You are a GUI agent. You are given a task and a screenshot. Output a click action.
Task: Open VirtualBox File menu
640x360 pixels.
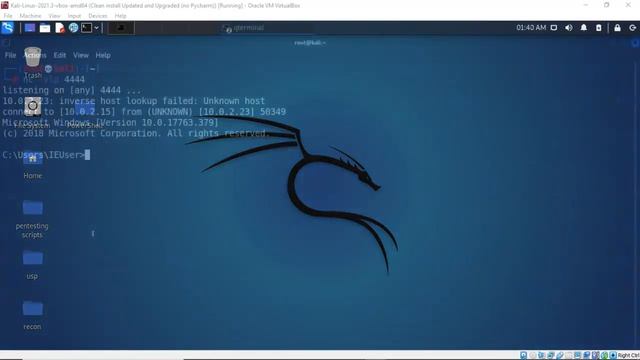[x=8, y=16]
